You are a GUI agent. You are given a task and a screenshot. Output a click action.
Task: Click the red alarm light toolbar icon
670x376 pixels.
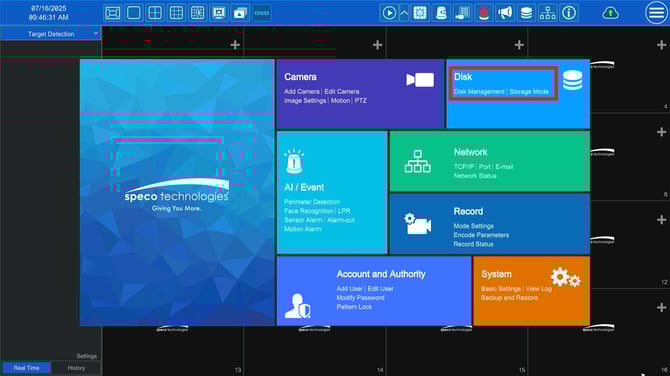coord(484,13)
